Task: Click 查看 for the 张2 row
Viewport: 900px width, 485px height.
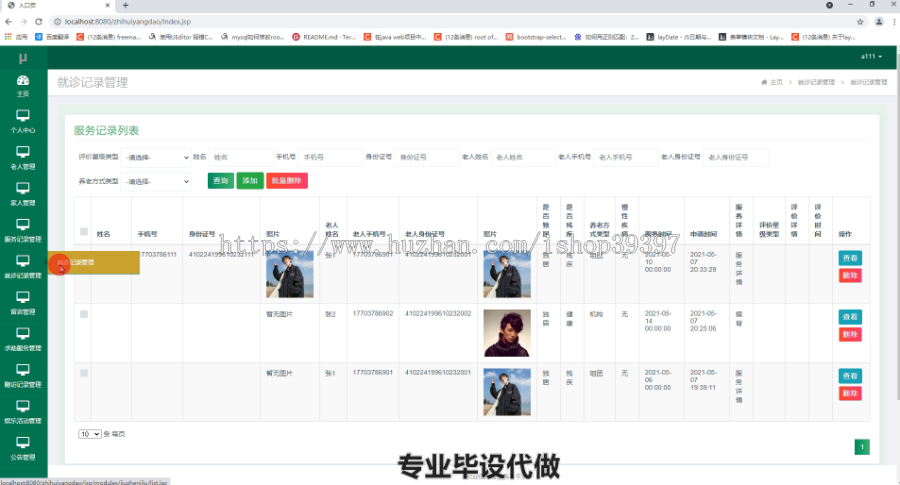Action: 849,317
